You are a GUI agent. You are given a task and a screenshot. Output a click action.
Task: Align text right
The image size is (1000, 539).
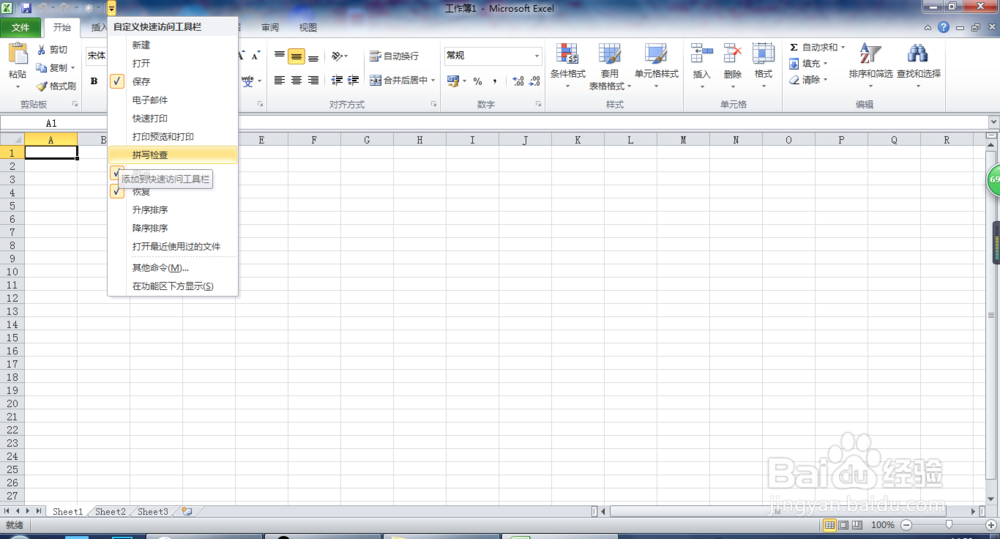313,80
